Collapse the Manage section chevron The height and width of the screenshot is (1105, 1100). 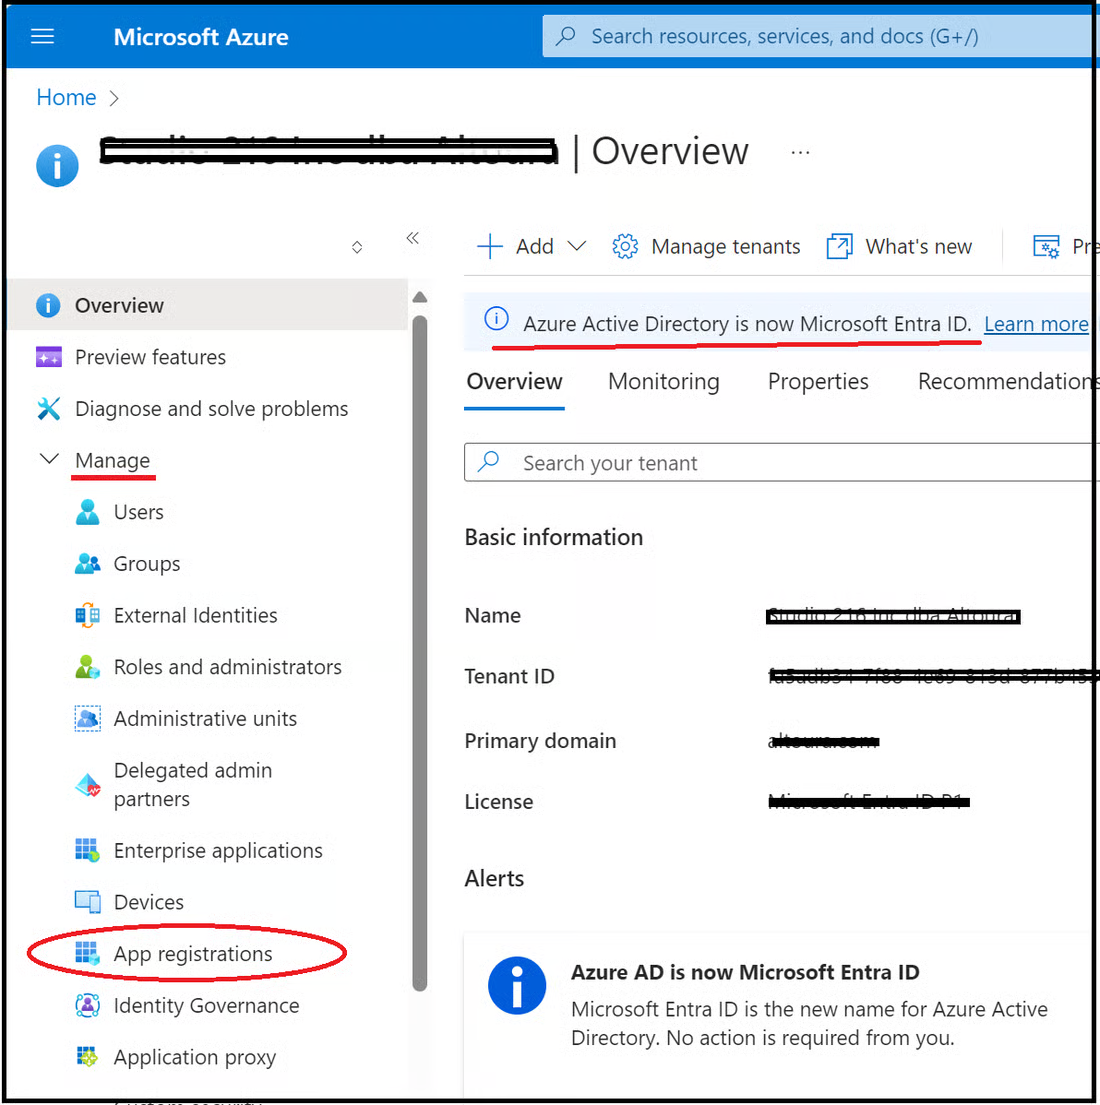coord(49,459)
